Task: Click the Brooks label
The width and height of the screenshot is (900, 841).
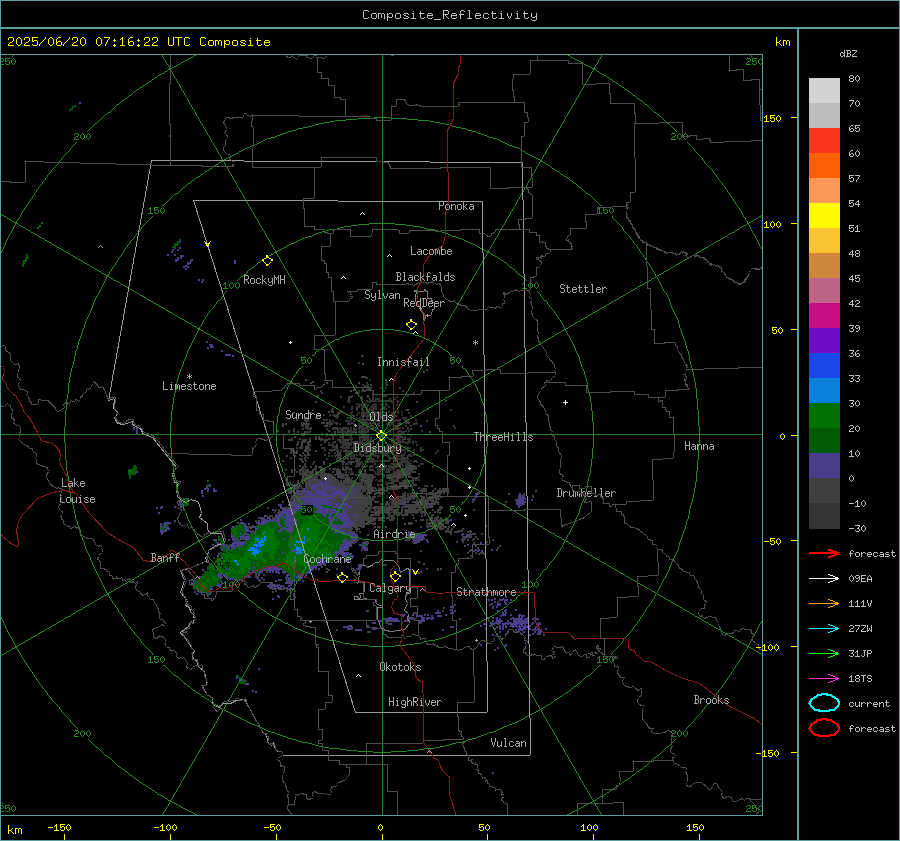Action: tap(711, 700)
